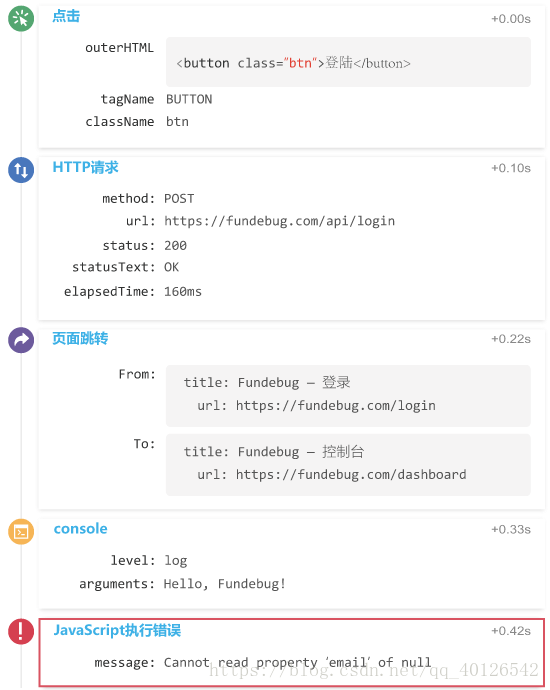The image size is (550, 690).
Task: Open the console event title
Action: coord(81,529)
